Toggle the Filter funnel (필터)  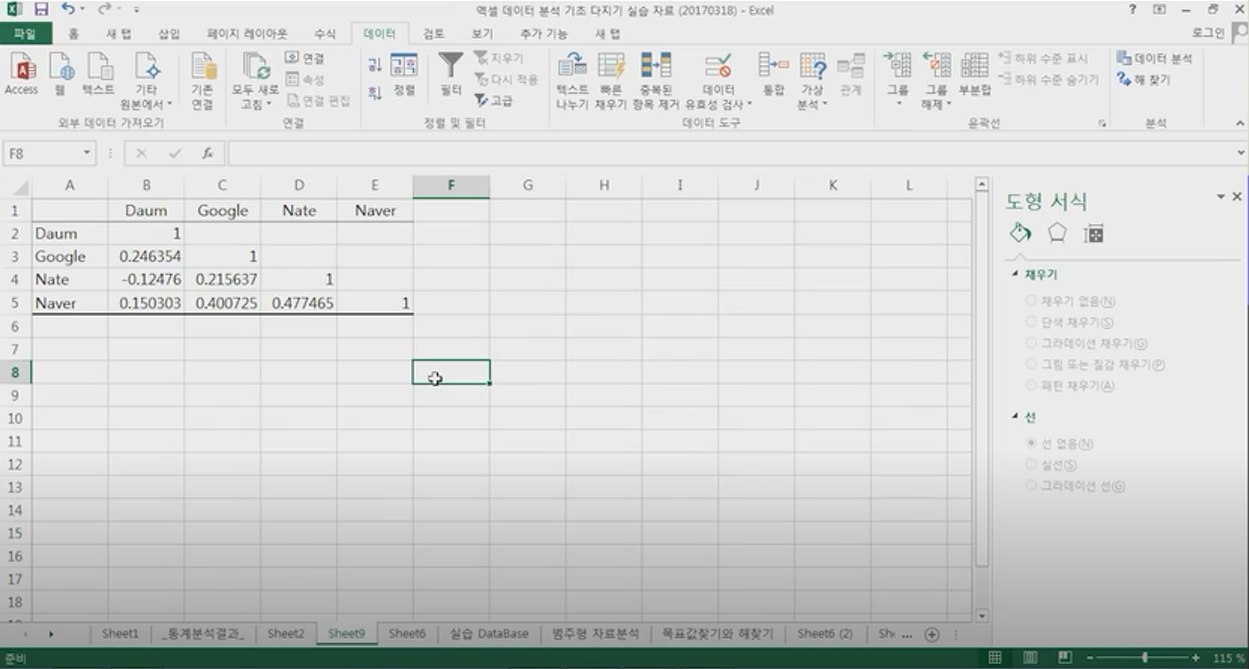coord(451,76)
